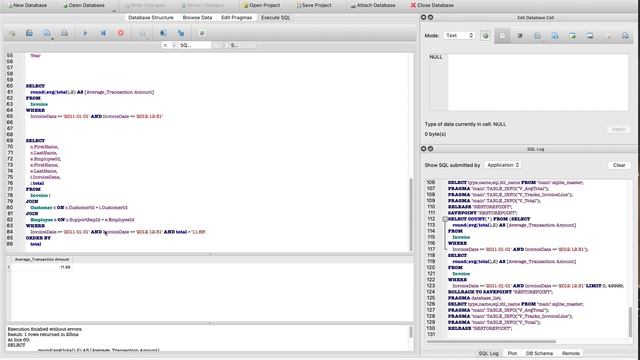This screenshot has width=640, height=360.
Task: Open 'Application' SQL log source dropdown
Action: [x=503, y=165]
